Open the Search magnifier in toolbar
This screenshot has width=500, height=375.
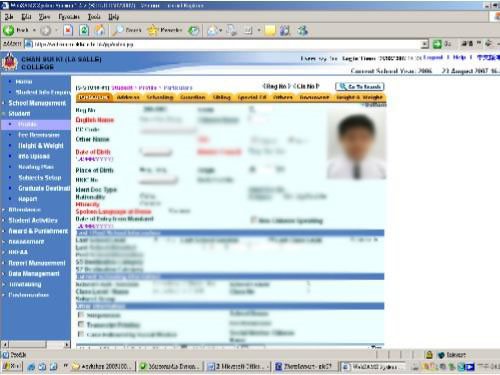click(x=118, y=30)
